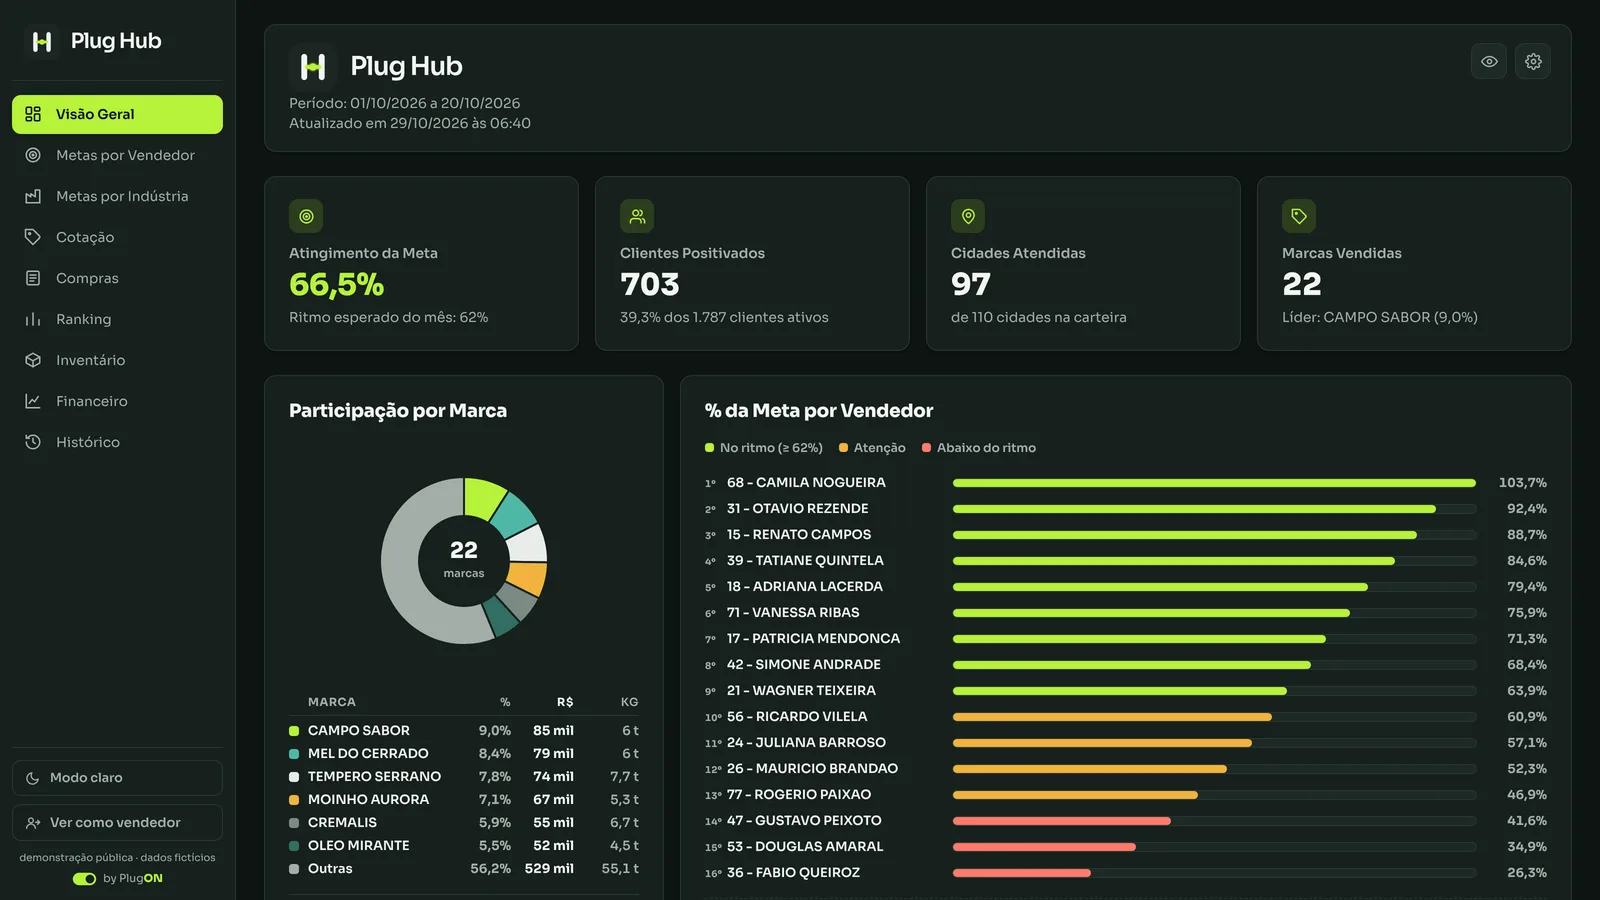Select the Visão Geral menu item
This screenshot has width=1600, height=900.
117,114
